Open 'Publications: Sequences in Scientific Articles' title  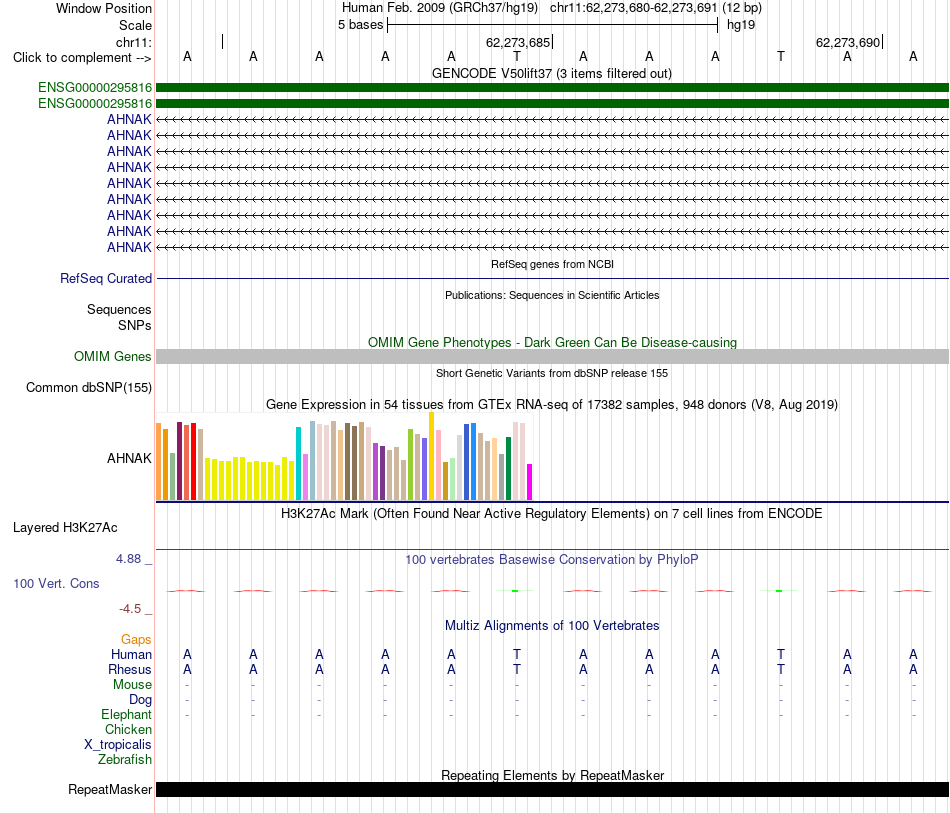tap(552, 295)
